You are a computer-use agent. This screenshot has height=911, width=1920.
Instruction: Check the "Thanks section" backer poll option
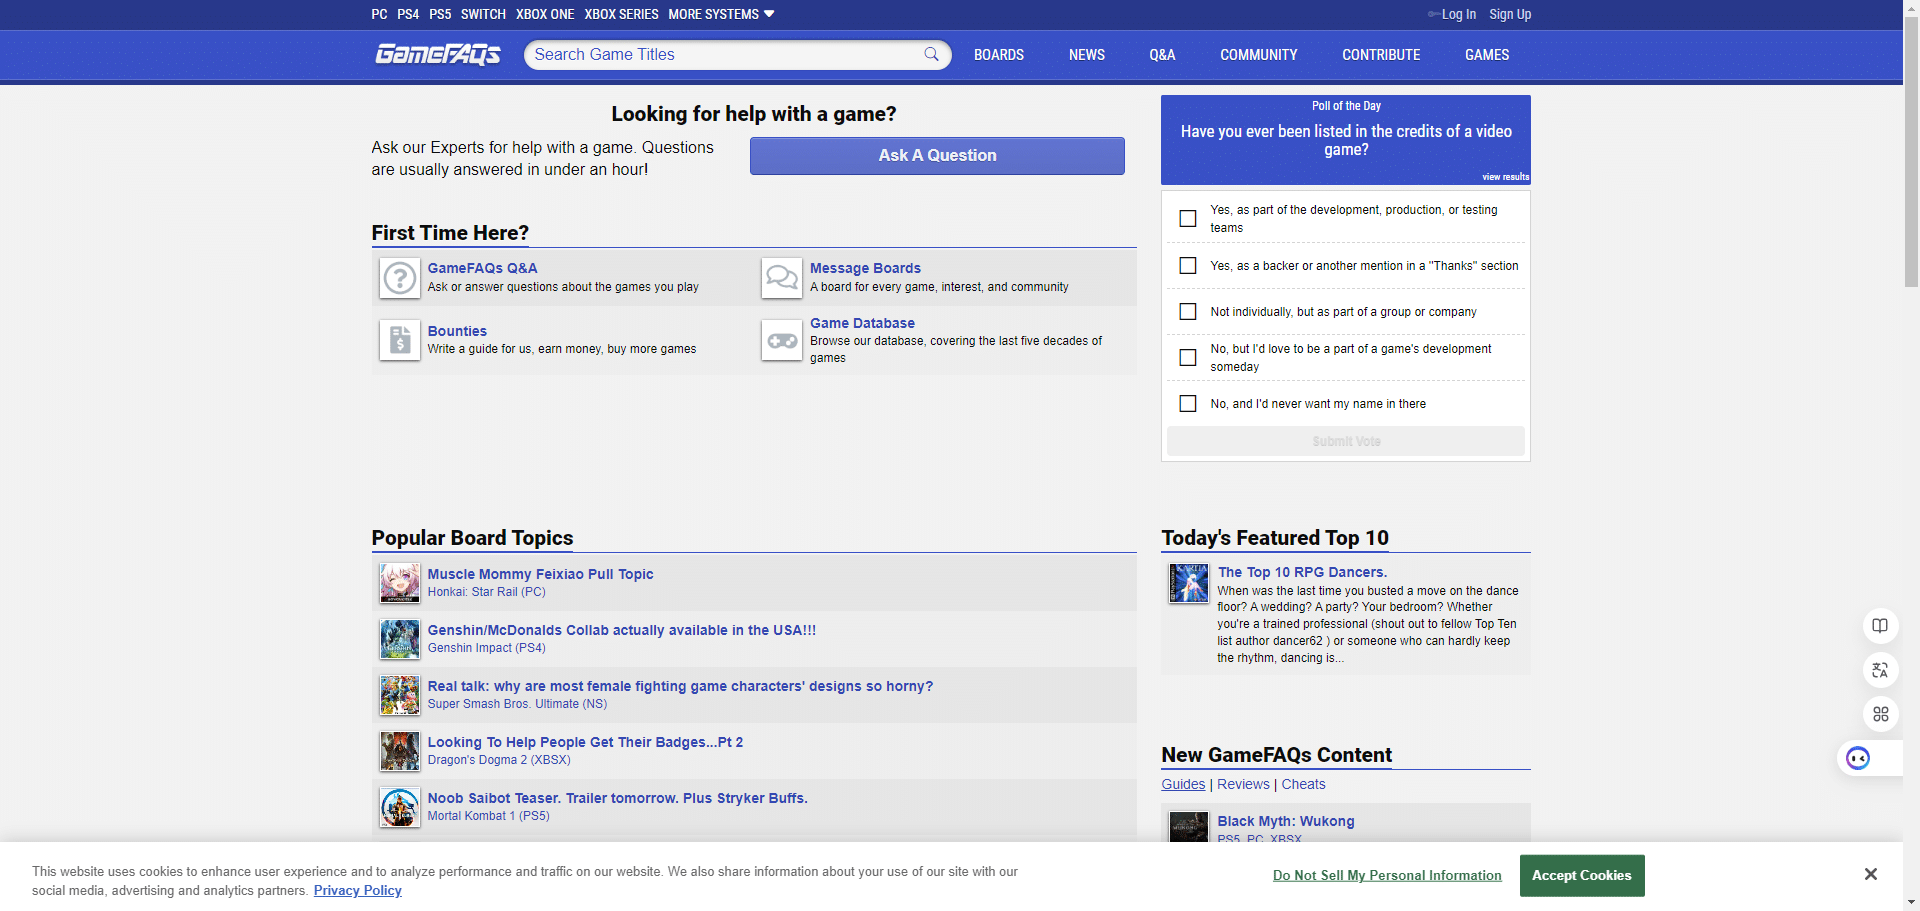point(1188,266)
